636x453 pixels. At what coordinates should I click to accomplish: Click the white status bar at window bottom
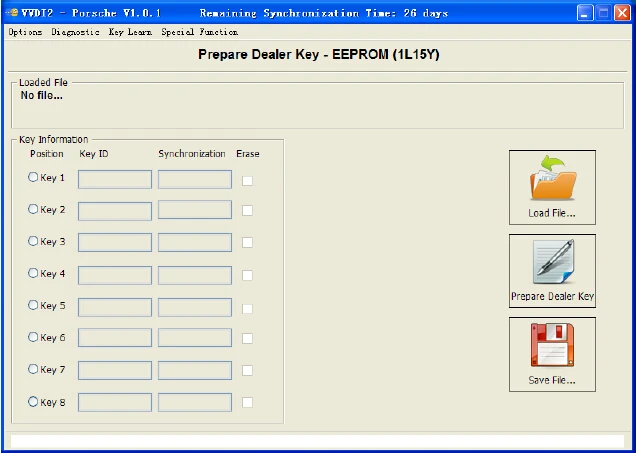point(317,441)
